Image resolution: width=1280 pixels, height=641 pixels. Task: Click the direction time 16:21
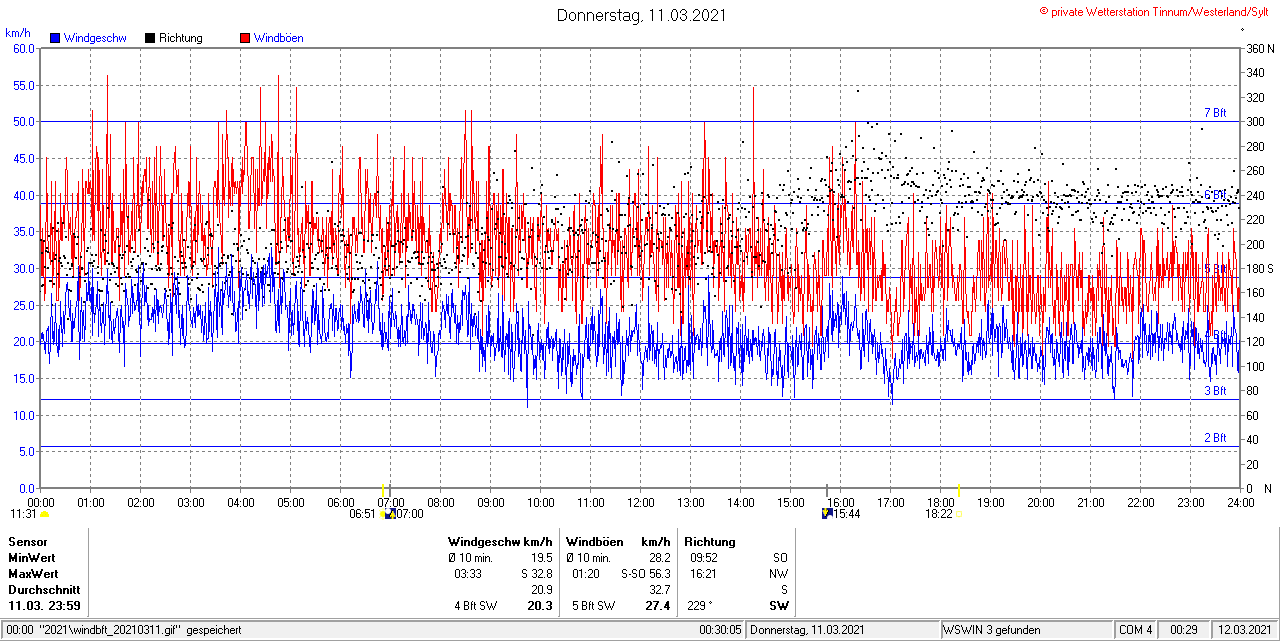click(704, 574)
